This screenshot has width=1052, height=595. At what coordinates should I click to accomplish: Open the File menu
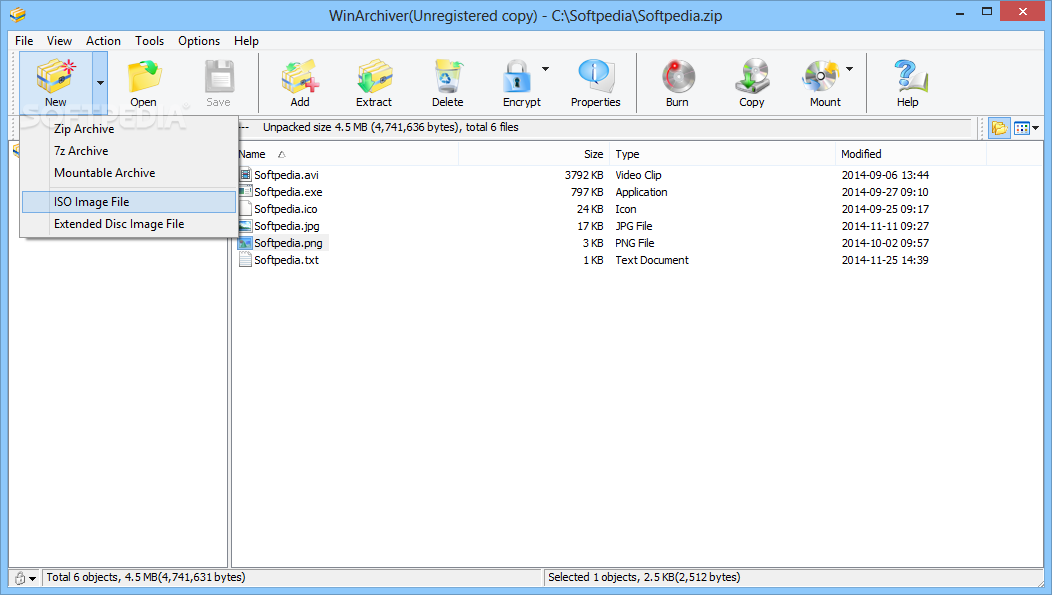tap(24, 41)
